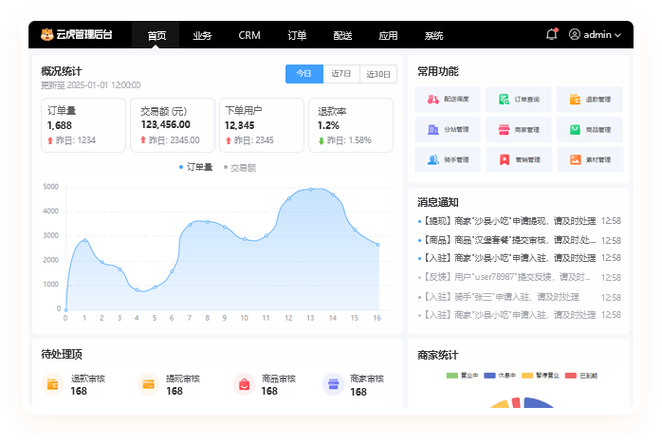Toggle the 交易额 series in chart legend
Viewport: 662px width, 444px height.
click(240, 168)
